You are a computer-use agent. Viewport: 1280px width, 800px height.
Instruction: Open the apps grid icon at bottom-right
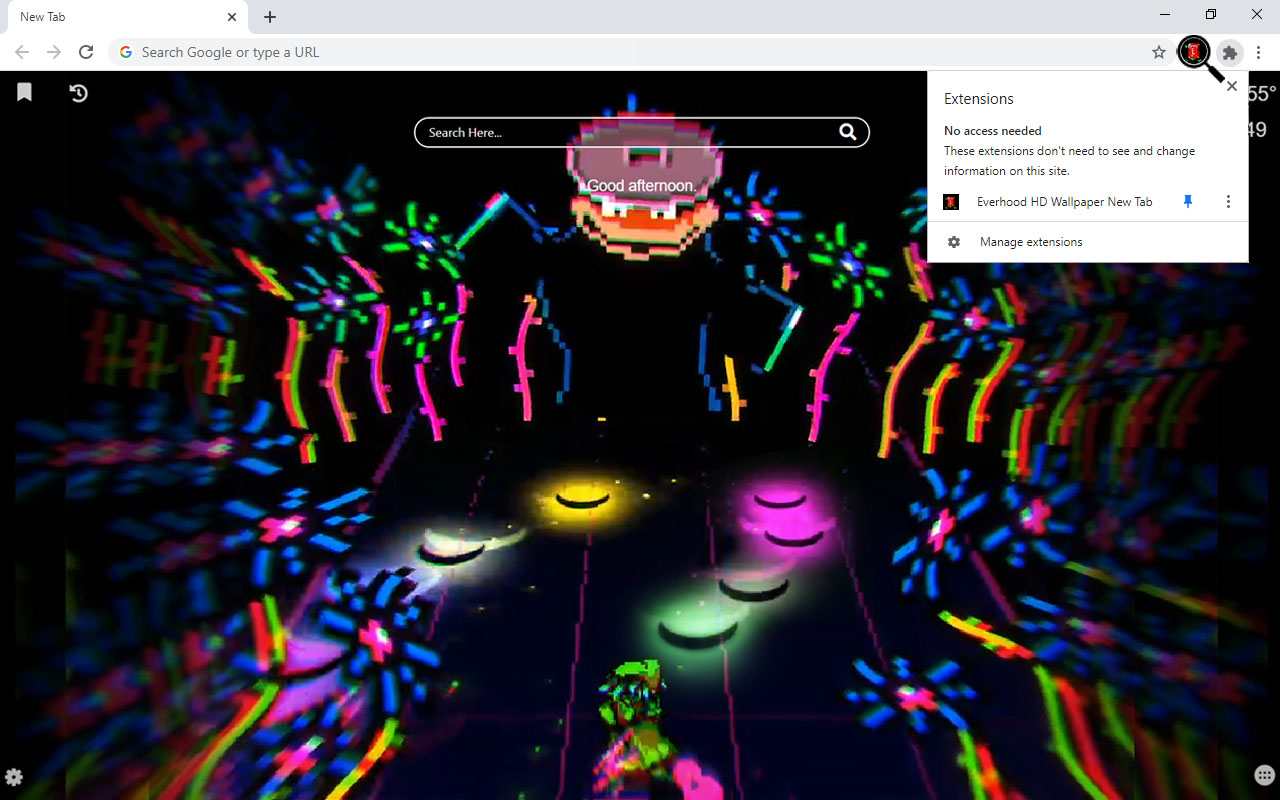[1264, 776]
